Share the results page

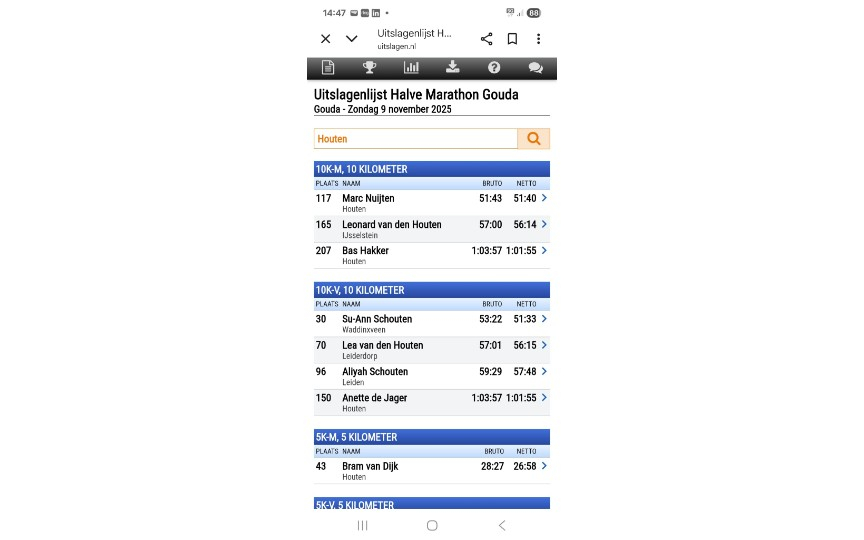(486, 39)
